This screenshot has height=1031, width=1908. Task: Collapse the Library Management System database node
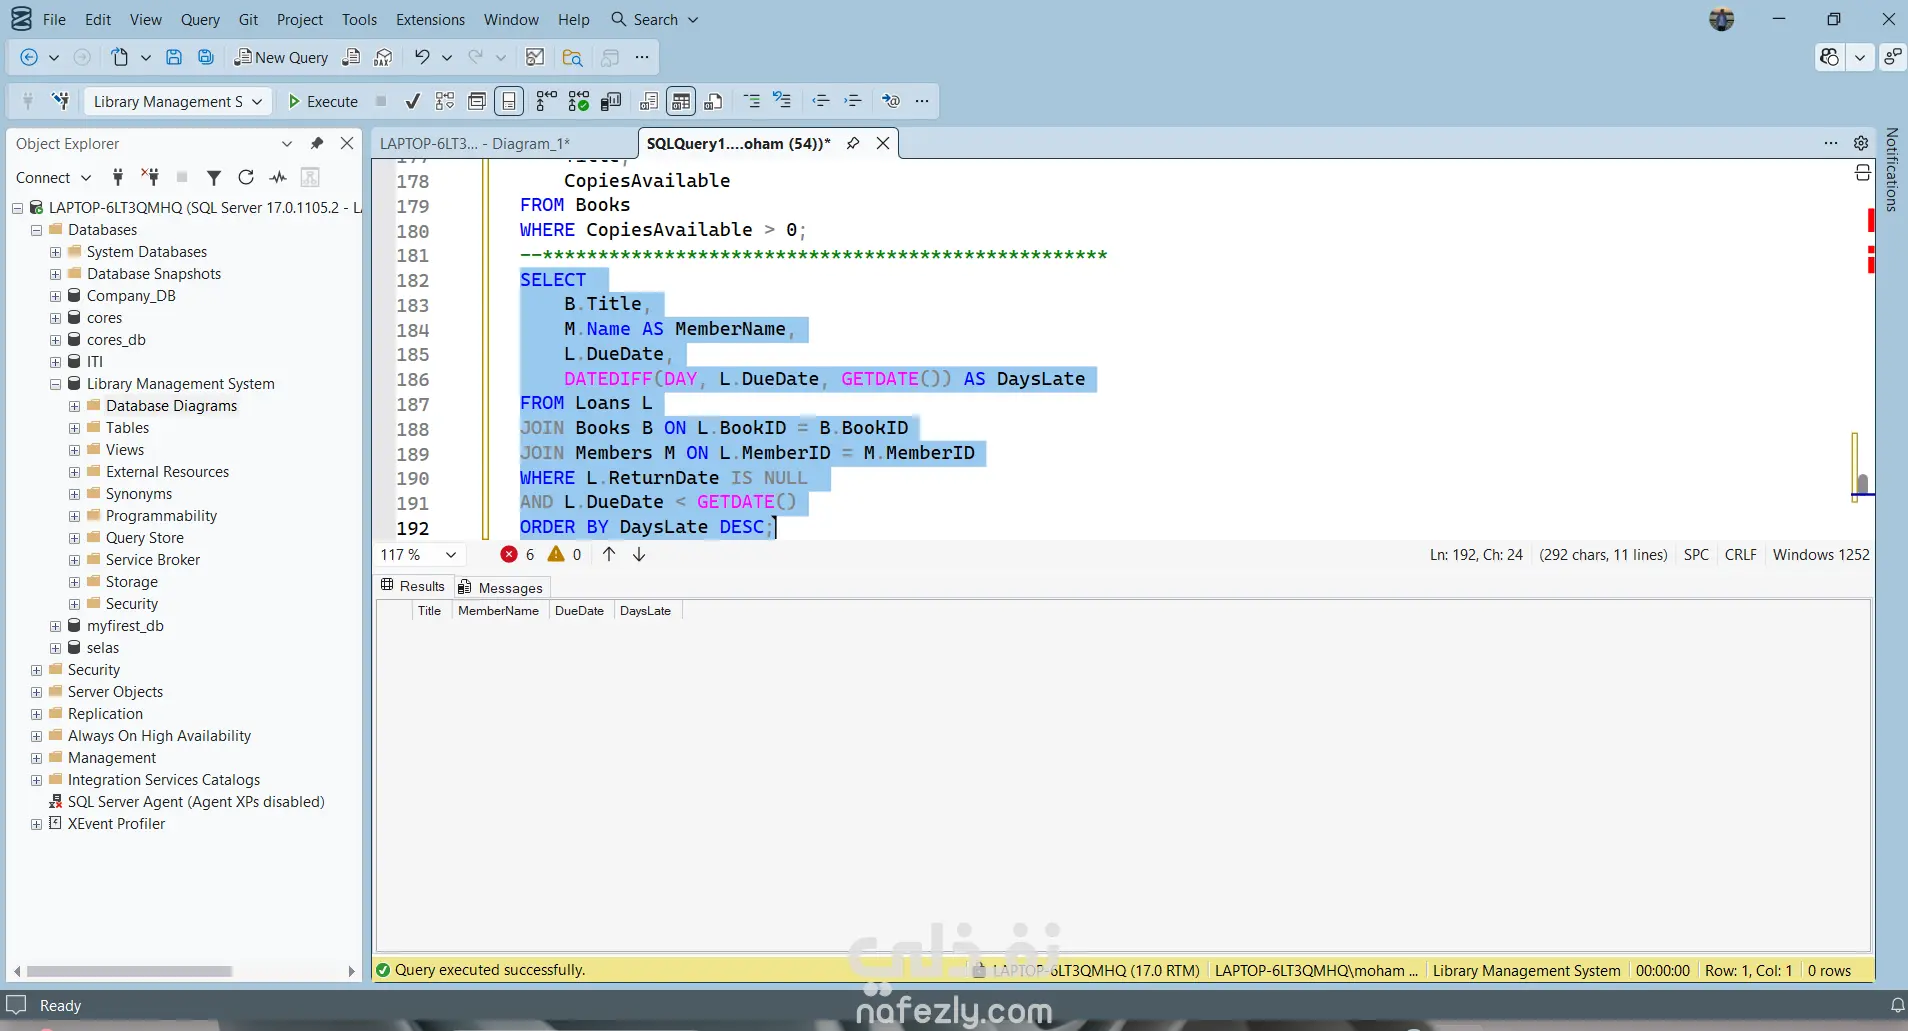(x=56, y=384)
